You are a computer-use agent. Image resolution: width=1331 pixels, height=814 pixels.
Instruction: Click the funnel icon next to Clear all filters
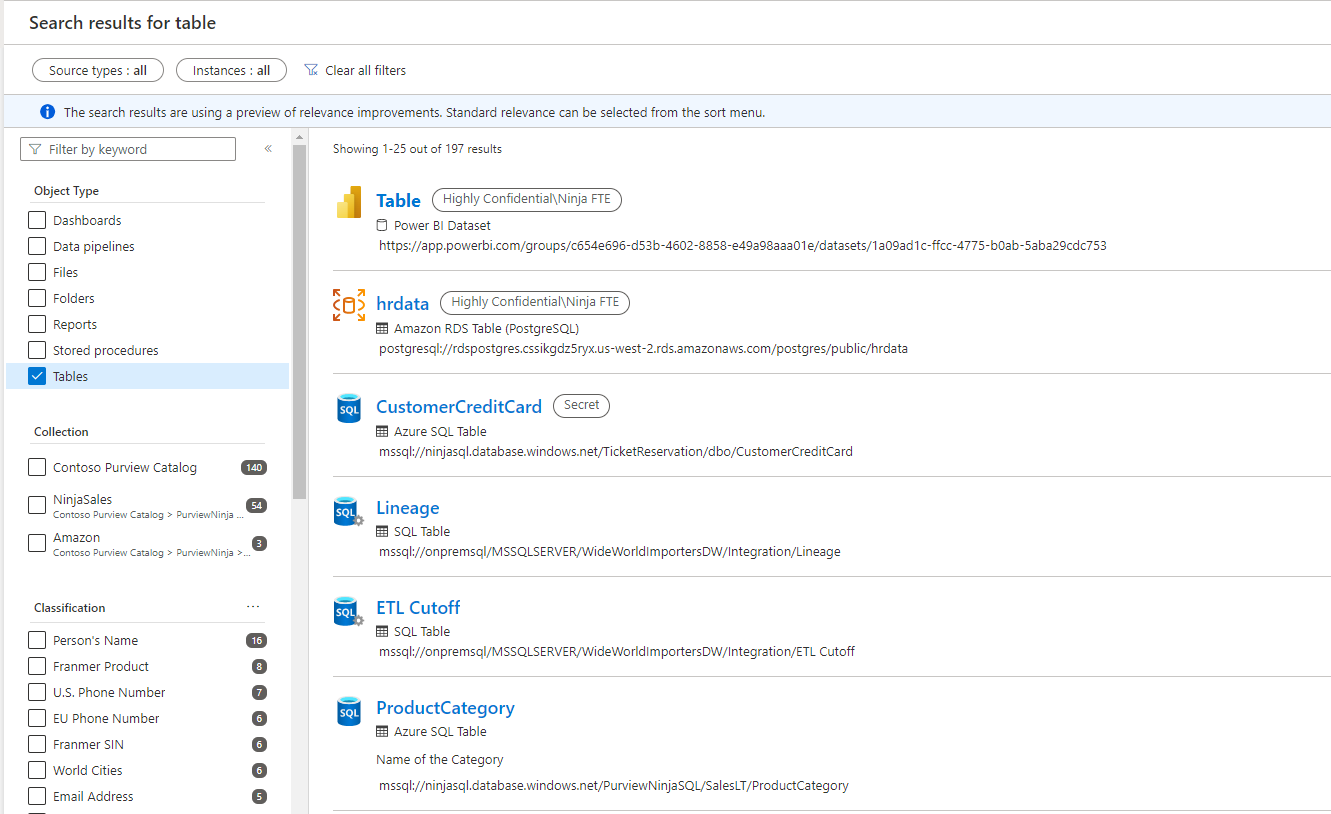click(x=311, y=70)
